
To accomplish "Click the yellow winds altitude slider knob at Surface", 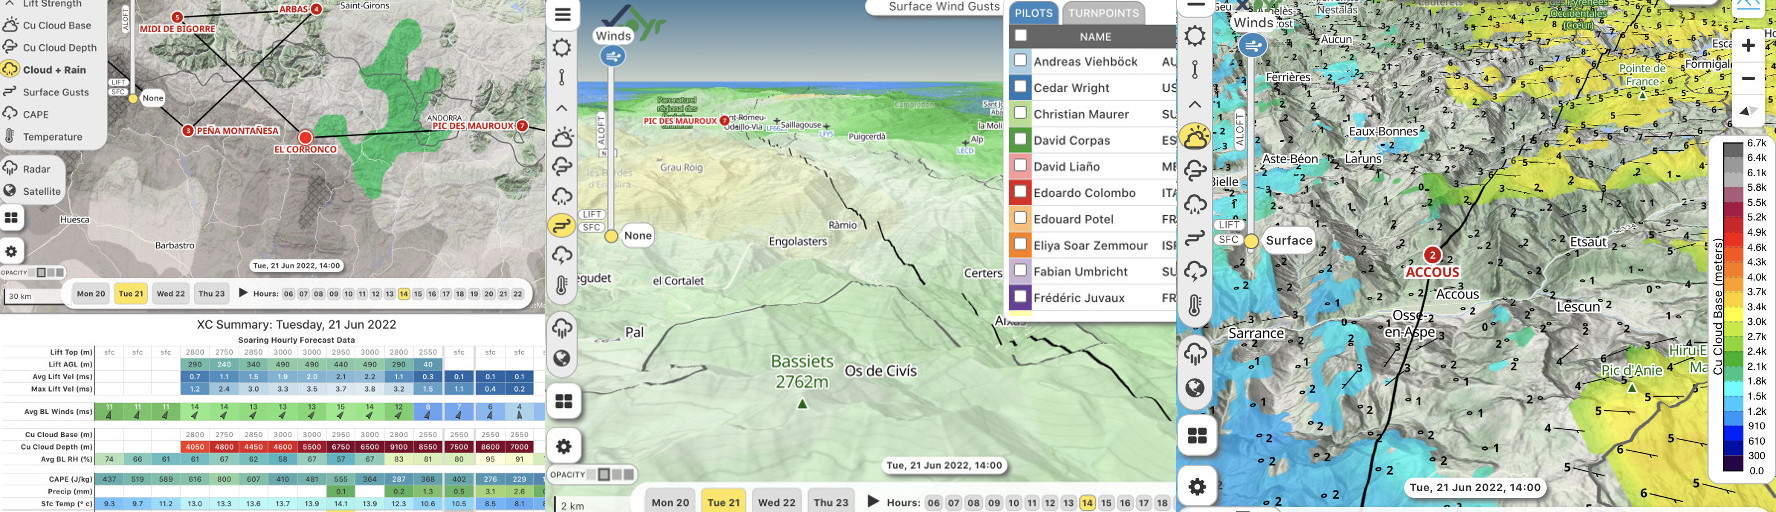I will (1250, 240).
